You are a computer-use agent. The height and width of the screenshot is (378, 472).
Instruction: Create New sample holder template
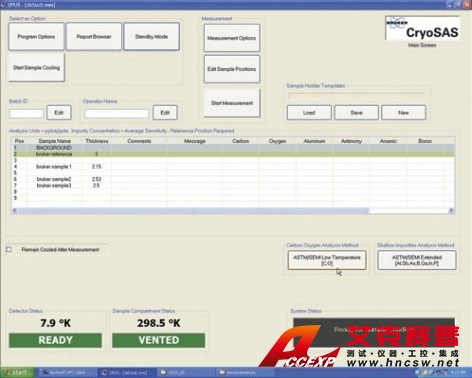403,113
